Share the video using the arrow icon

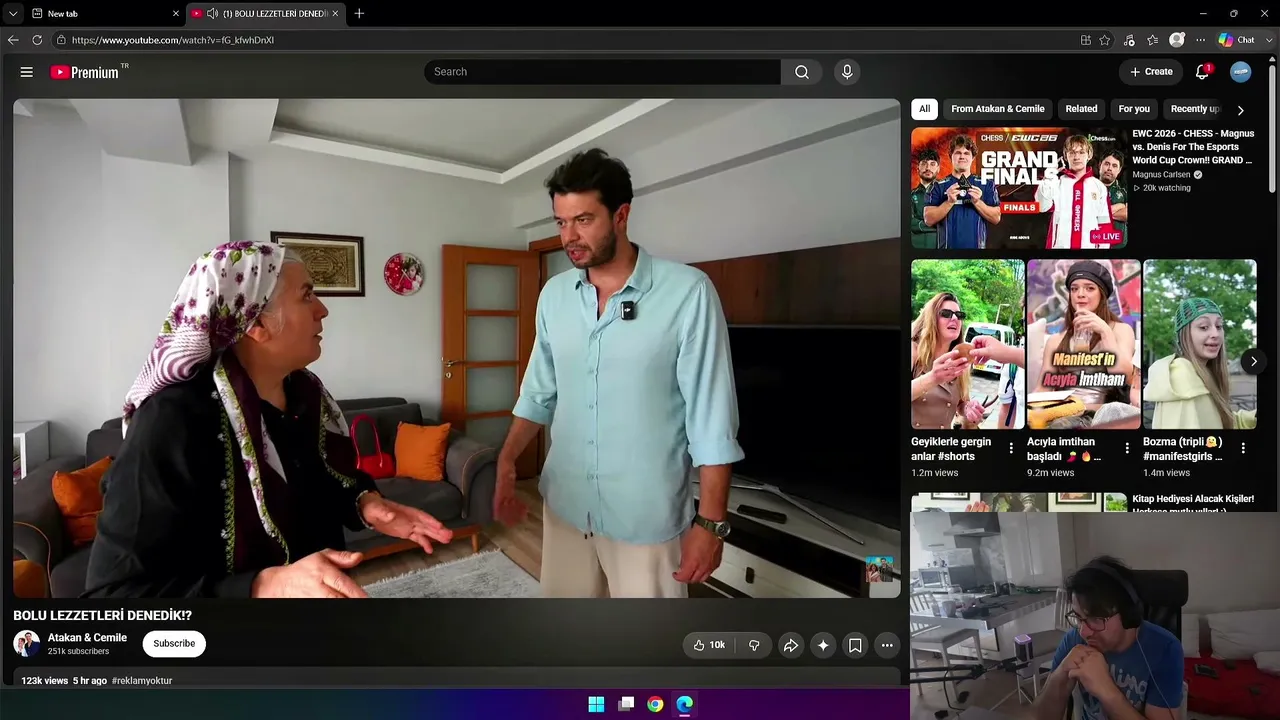coord(790,645)
